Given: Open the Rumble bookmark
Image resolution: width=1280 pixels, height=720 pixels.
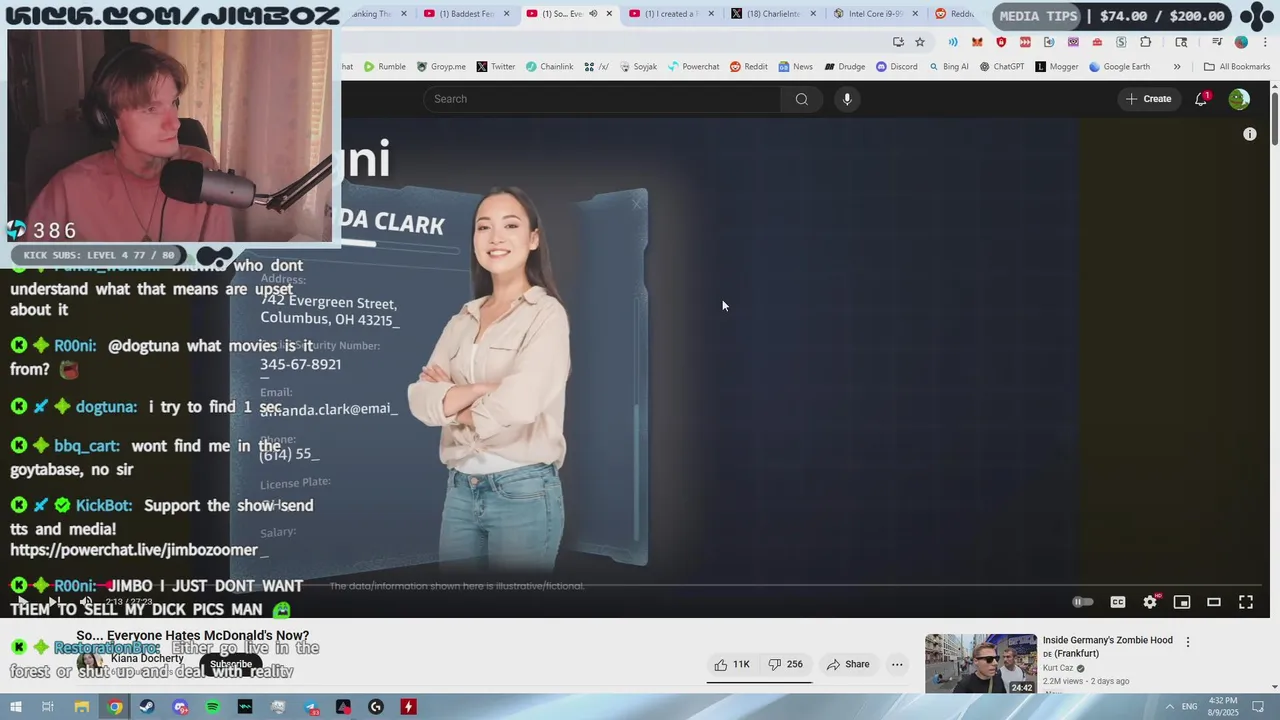Looking at the screenshot, I should (x=385, y=67).
